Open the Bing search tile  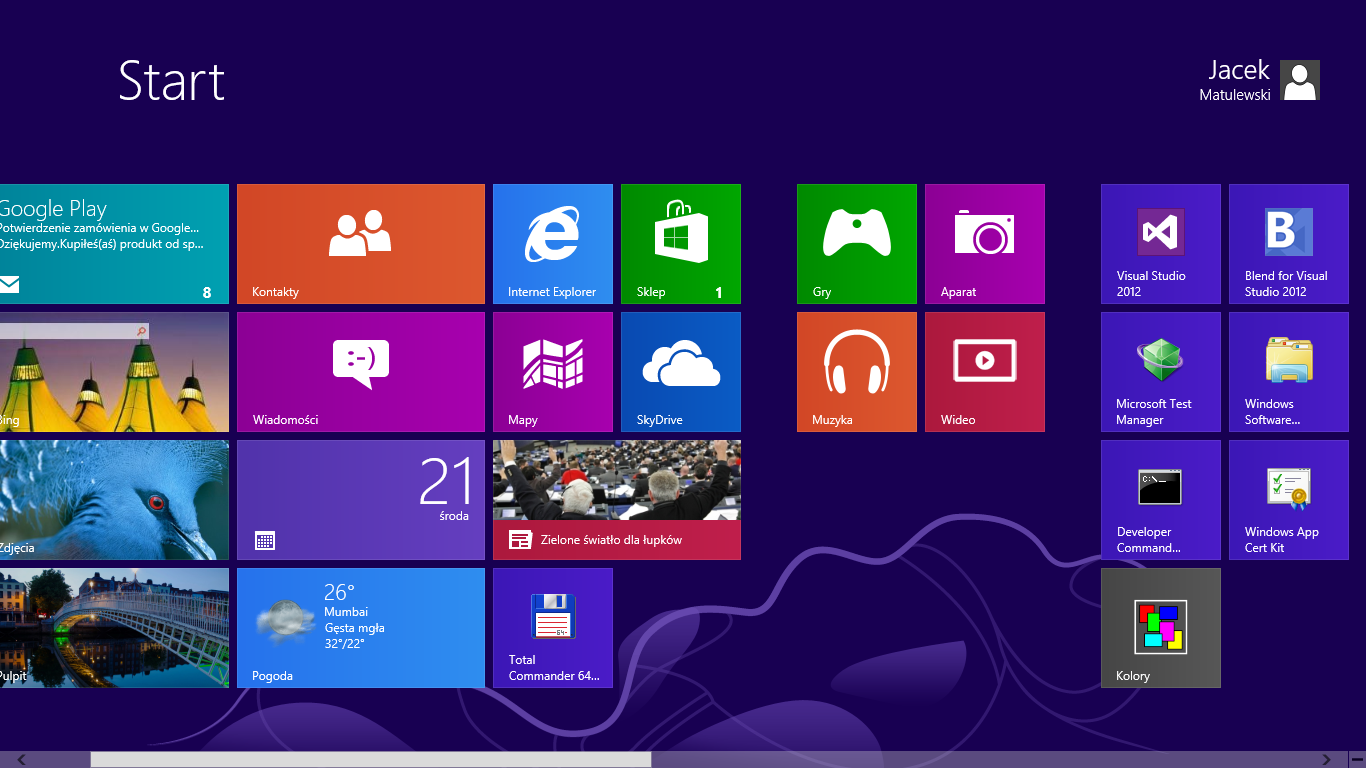114,372
